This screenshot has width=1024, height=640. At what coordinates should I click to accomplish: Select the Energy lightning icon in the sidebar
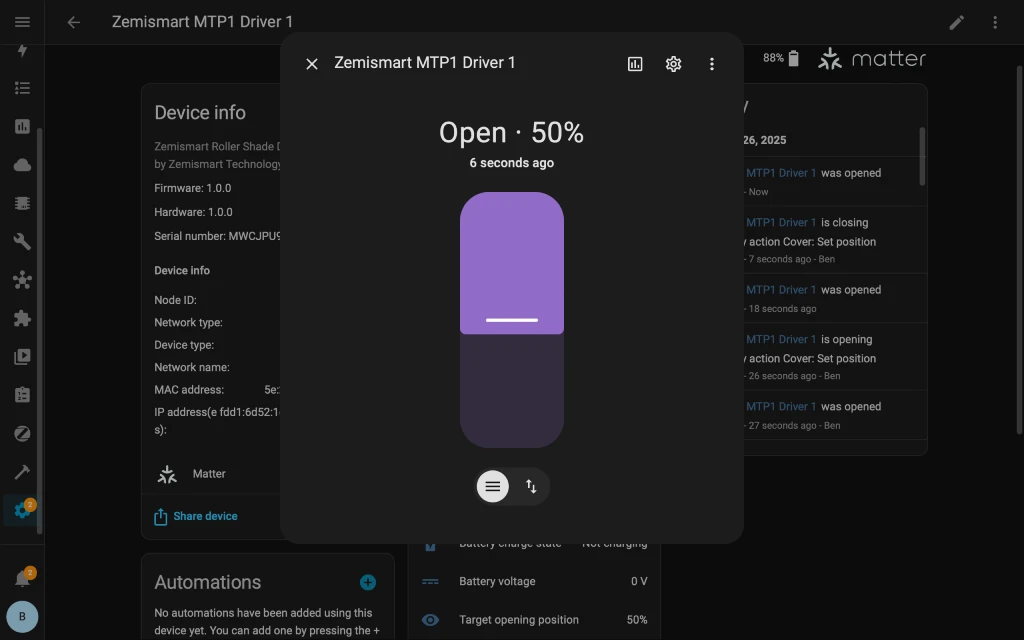coord(22,50)
